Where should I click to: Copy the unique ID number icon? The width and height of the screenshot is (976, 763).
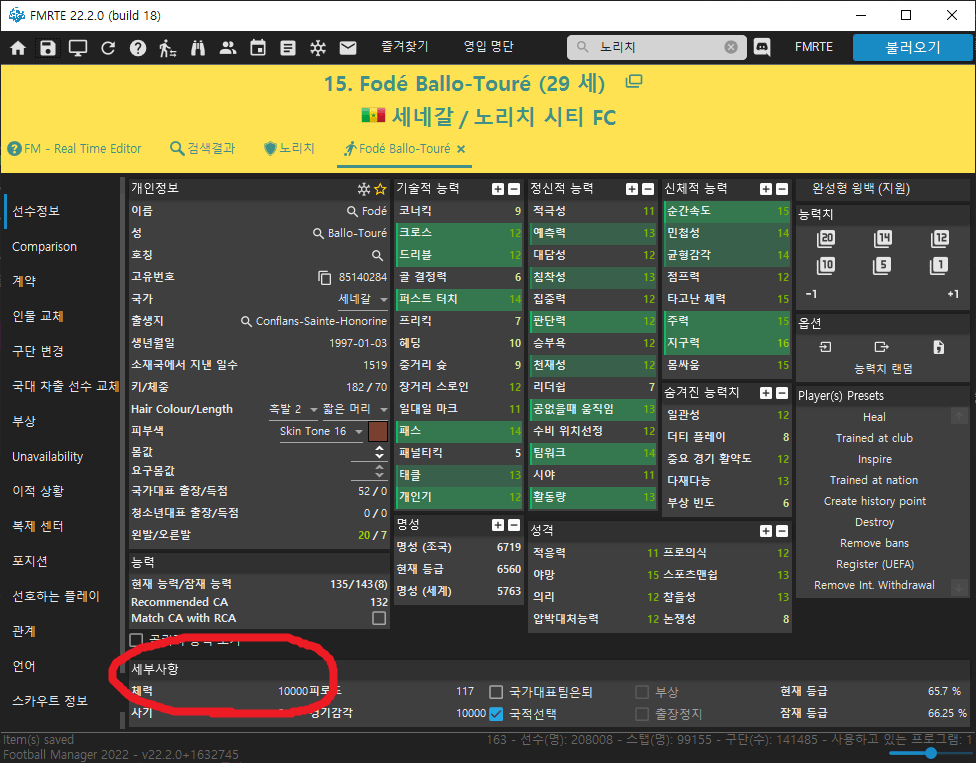click(324, 277)
